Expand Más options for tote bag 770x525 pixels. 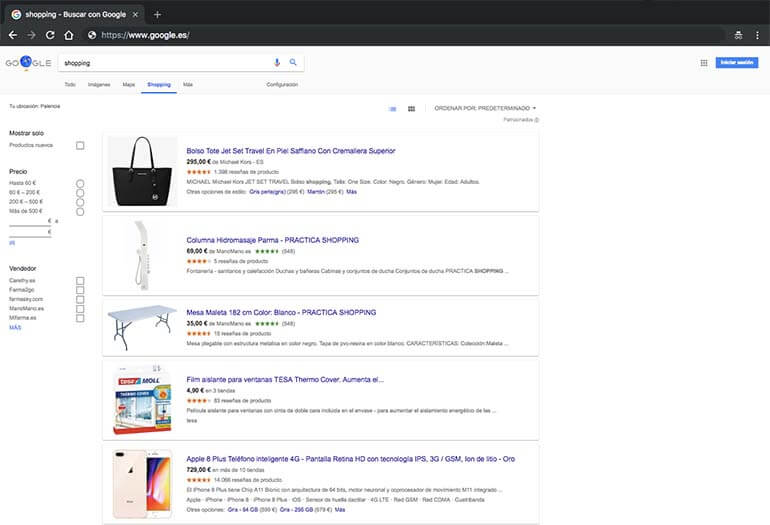click(352, 192)
